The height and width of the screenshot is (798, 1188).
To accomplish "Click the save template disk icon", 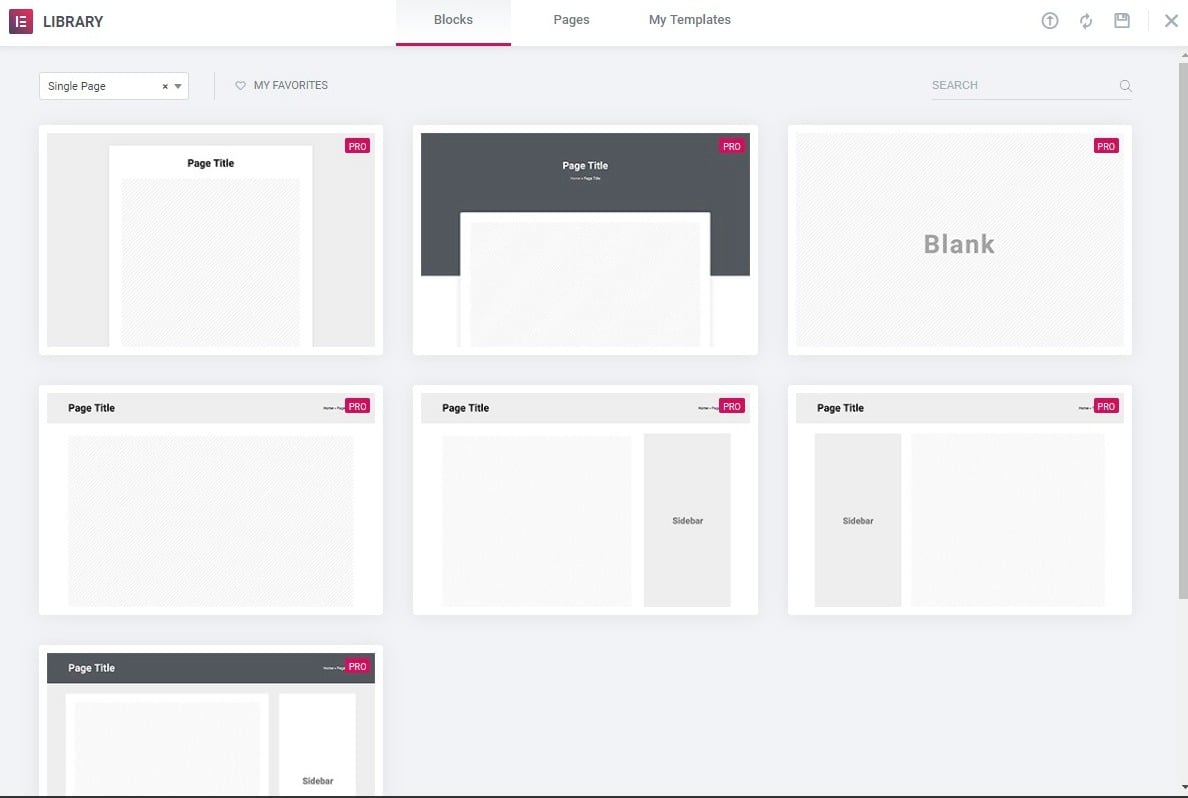I will (1122, 21).
